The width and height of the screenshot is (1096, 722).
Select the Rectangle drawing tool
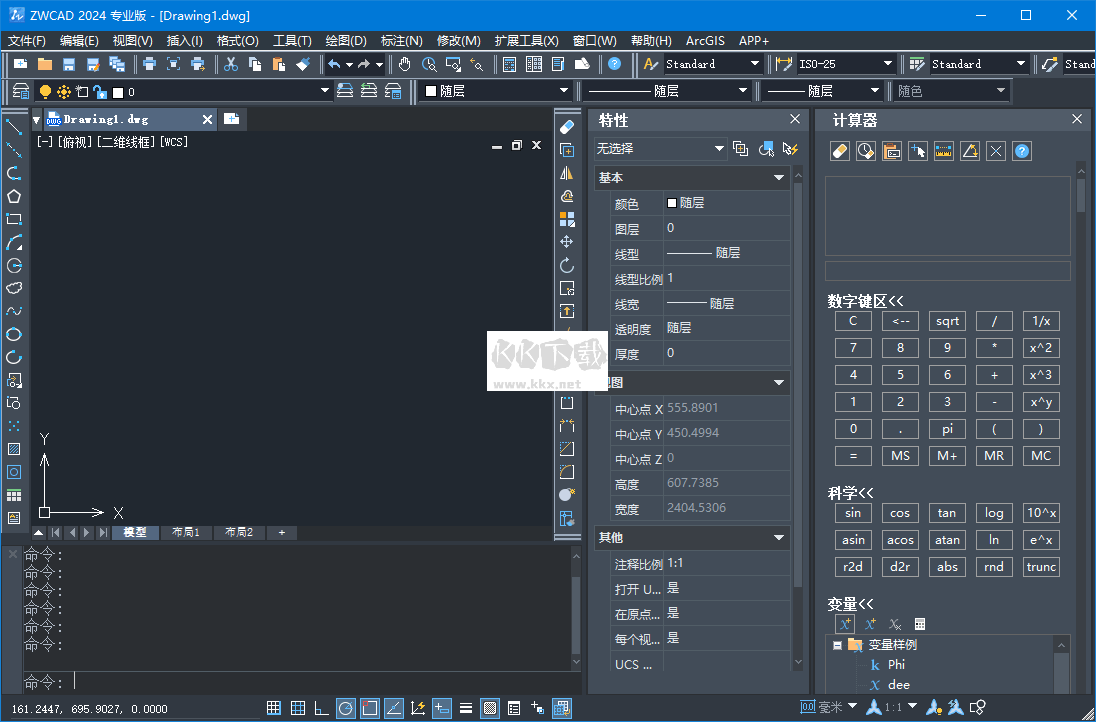tap(12, 219)
